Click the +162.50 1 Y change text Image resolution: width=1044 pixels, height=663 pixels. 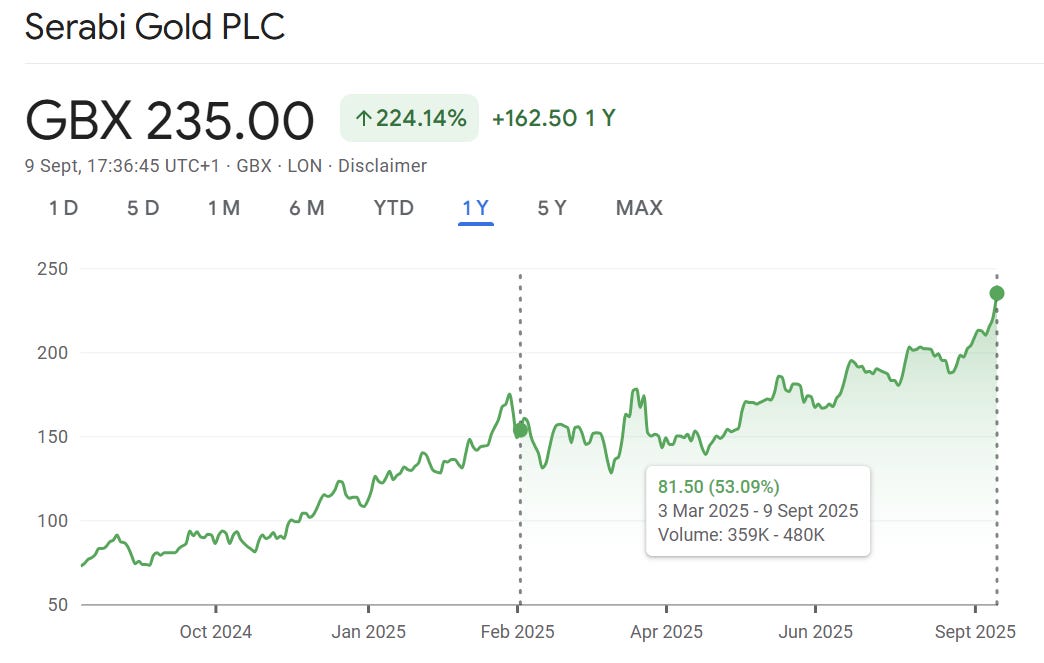click(554, 118)
